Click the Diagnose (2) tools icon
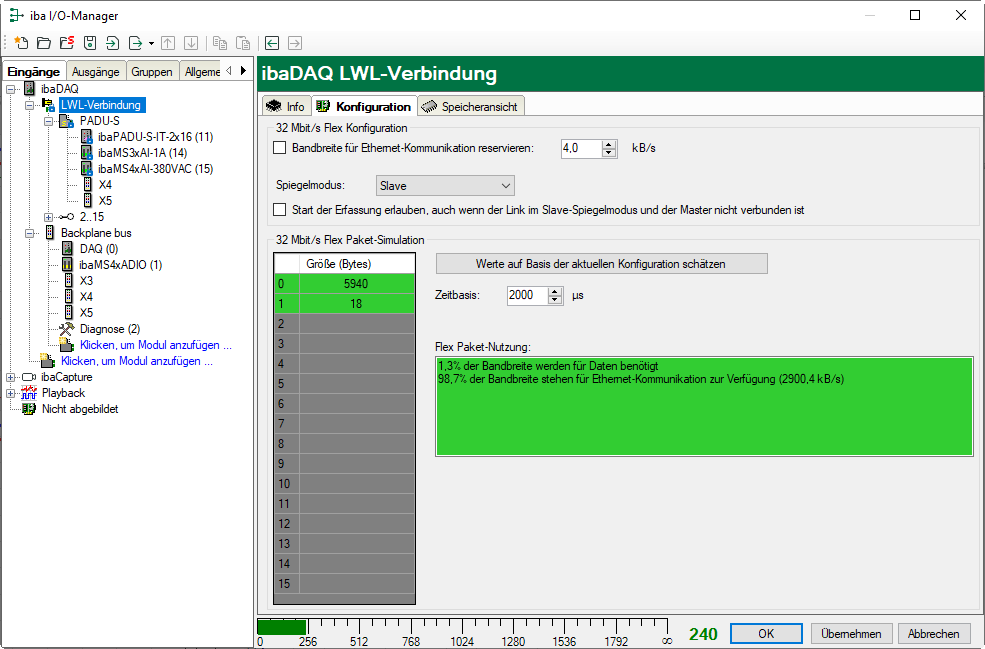Screen dimensions: 985x649 67,329
